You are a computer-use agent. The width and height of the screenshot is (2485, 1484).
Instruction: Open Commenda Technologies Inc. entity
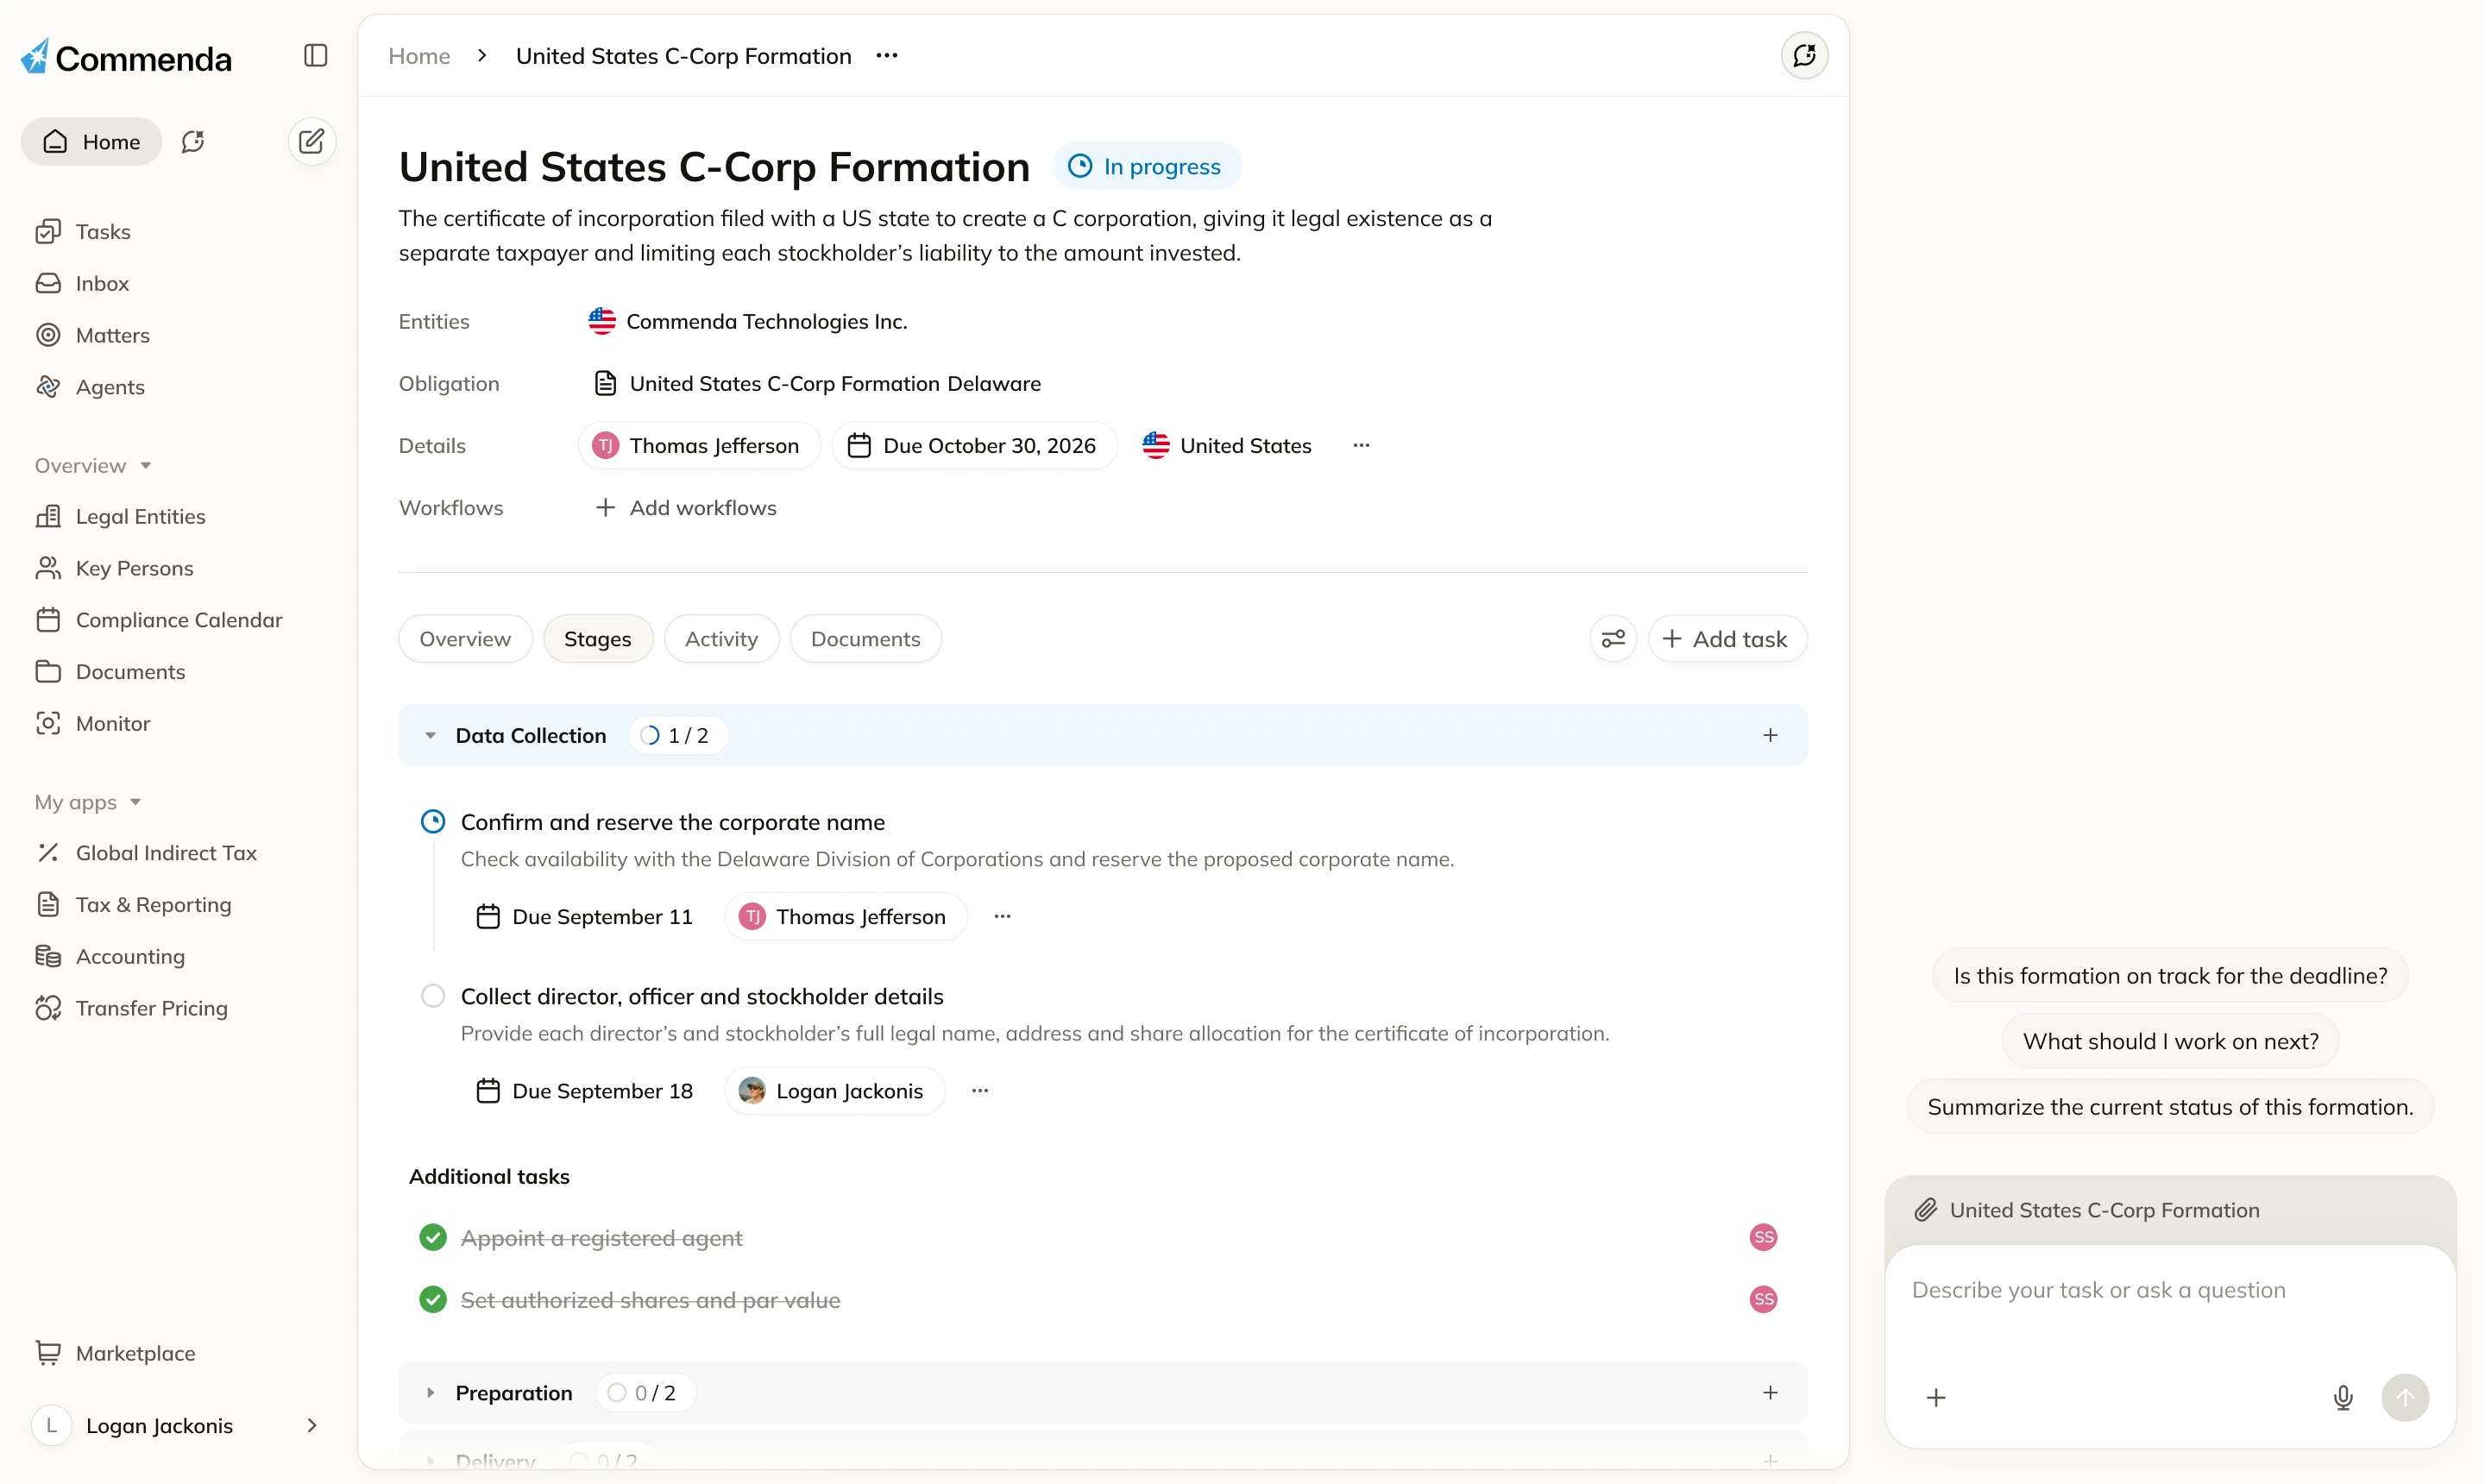click(x=748, y=322)
